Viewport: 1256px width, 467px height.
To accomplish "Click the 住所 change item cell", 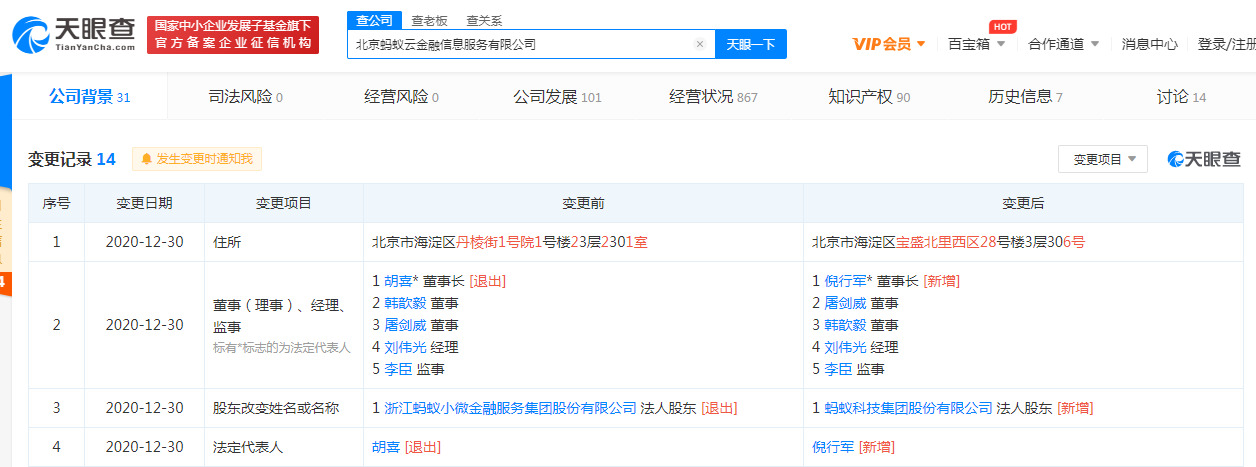I will tap(284, 242).
